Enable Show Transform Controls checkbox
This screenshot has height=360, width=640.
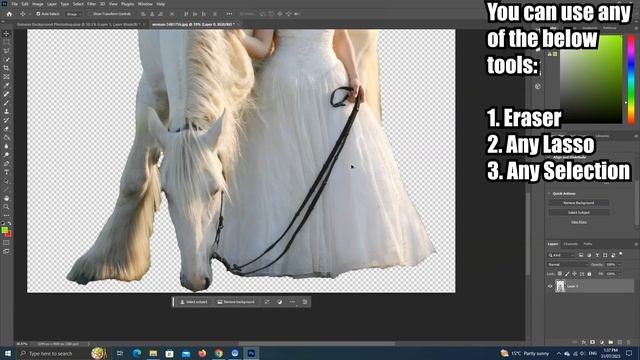[x=91, y=14]
